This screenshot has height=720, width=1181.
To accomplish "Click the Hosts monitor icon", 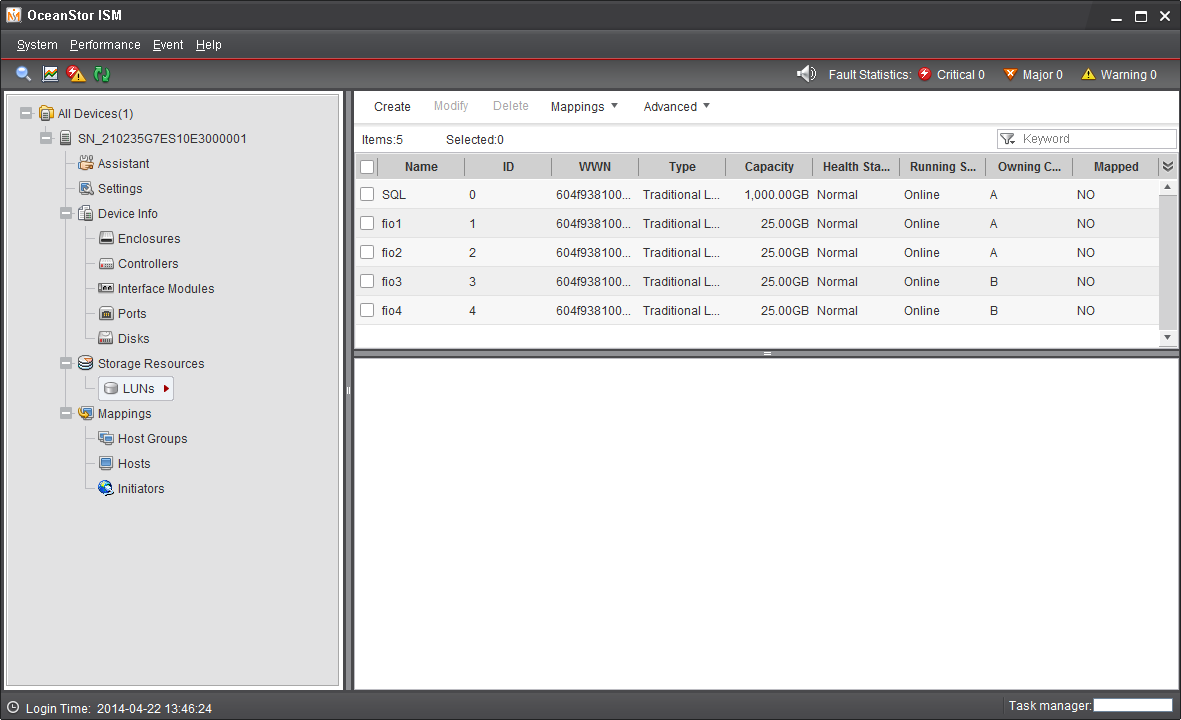I will coord(106,463).
